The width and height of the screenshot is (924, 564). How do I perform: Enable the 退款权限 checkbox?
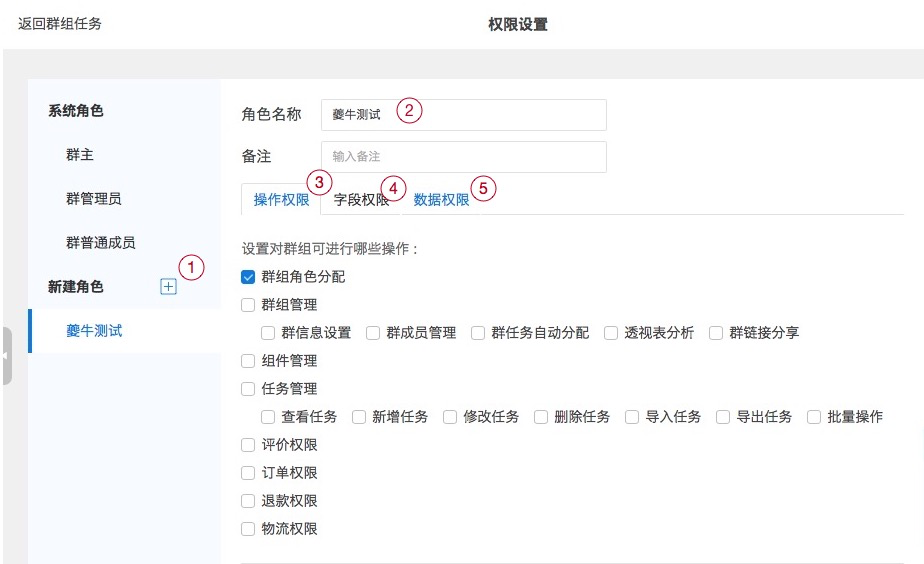(x=249, y=501)
